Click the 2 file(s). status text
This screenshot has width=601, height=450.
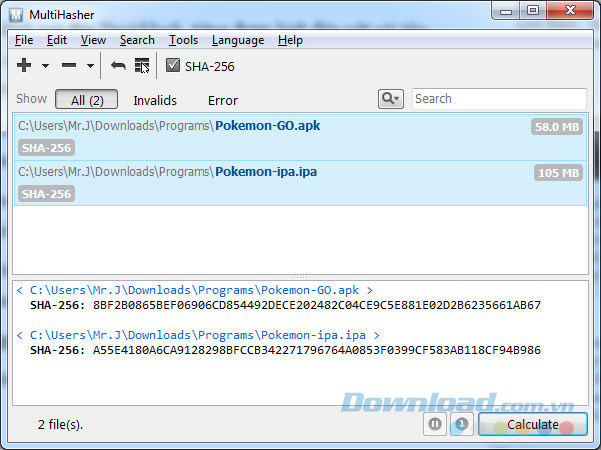coord(60,424)
